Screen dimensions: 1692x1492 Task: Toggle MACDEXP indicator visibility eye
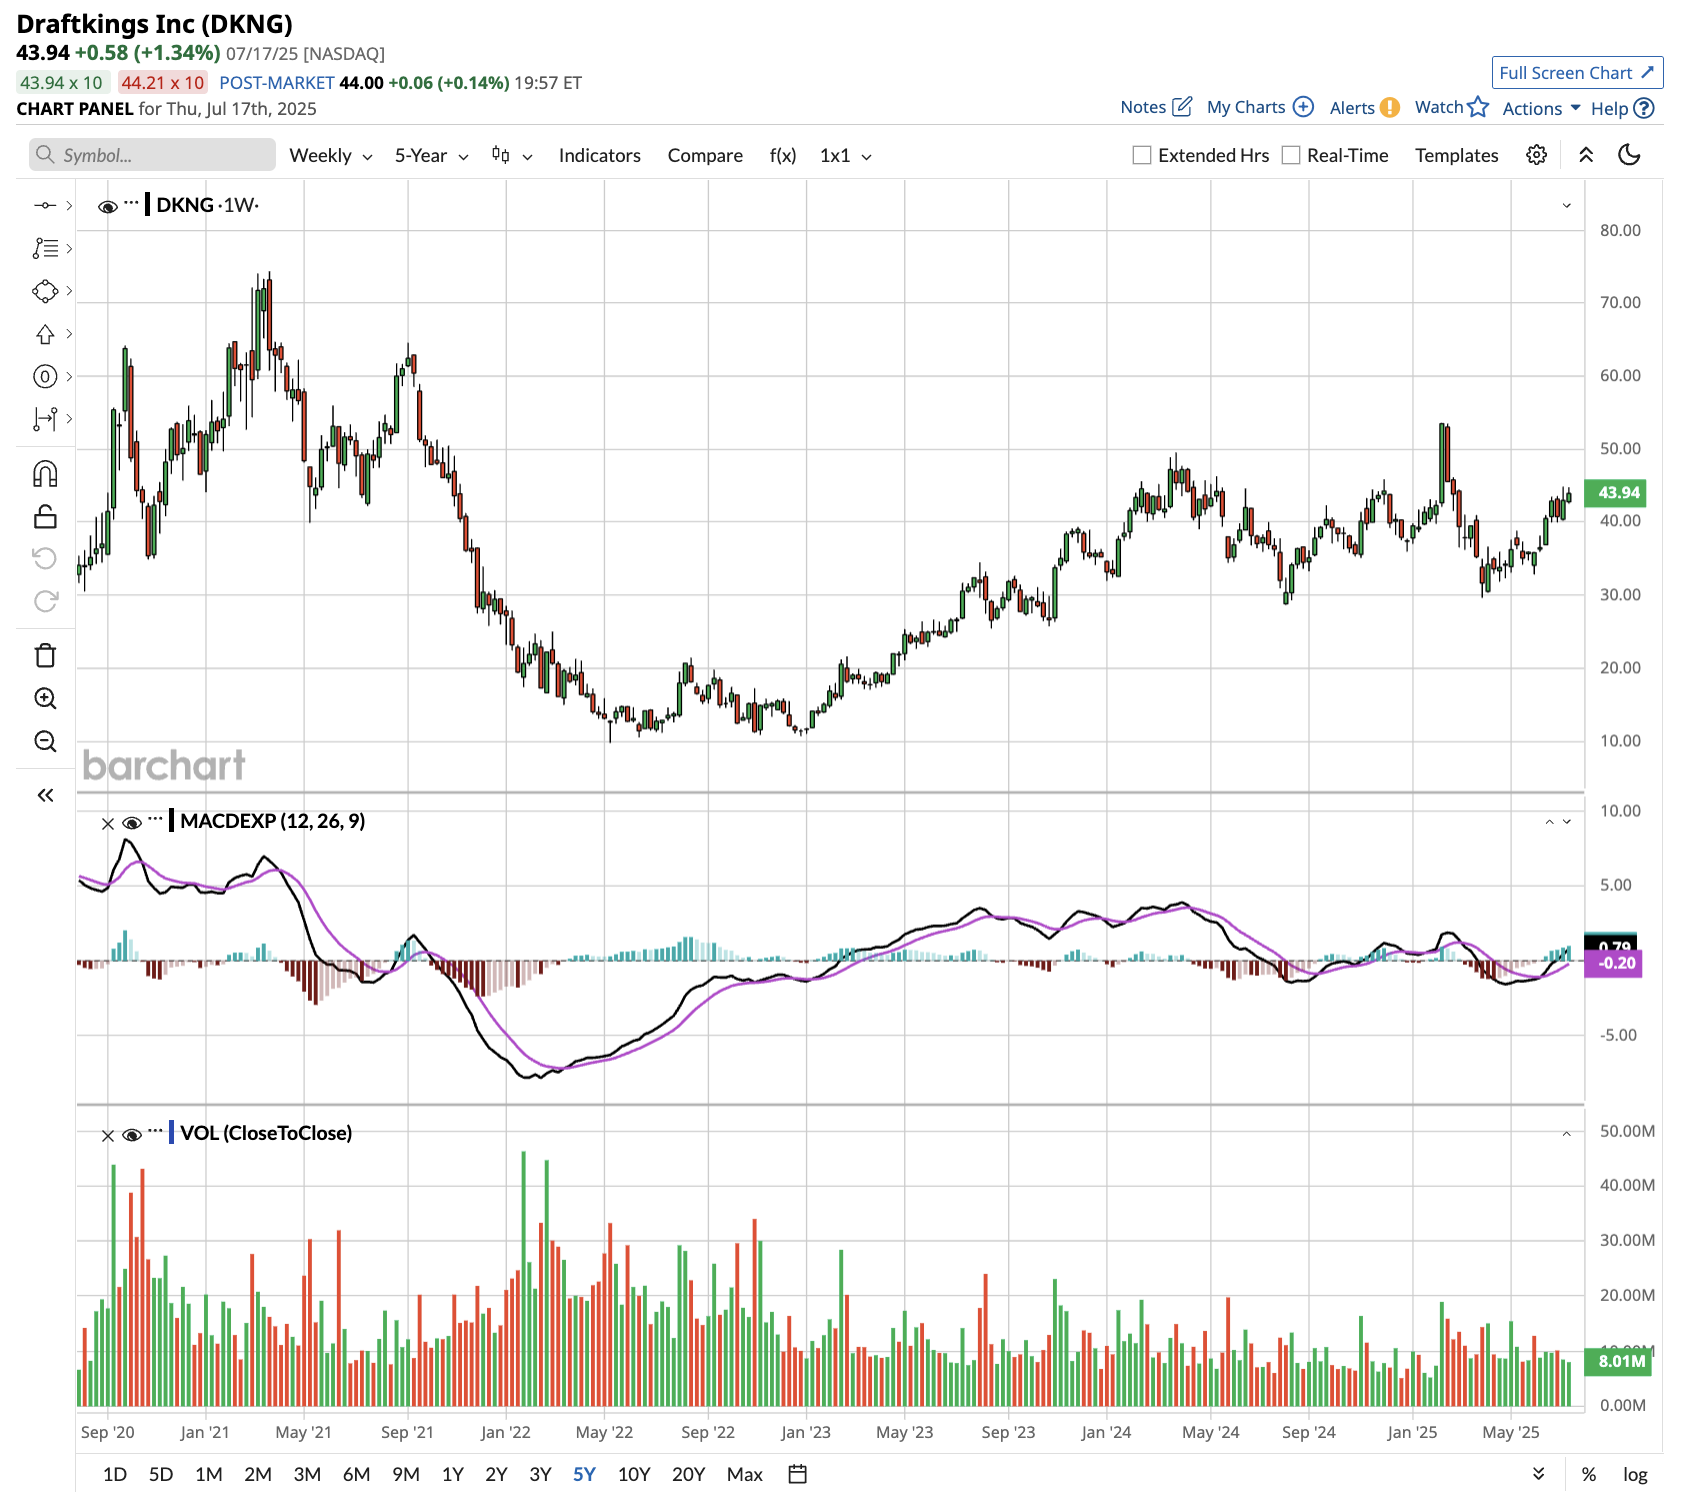pyautogui.click(x=131, y=824)
